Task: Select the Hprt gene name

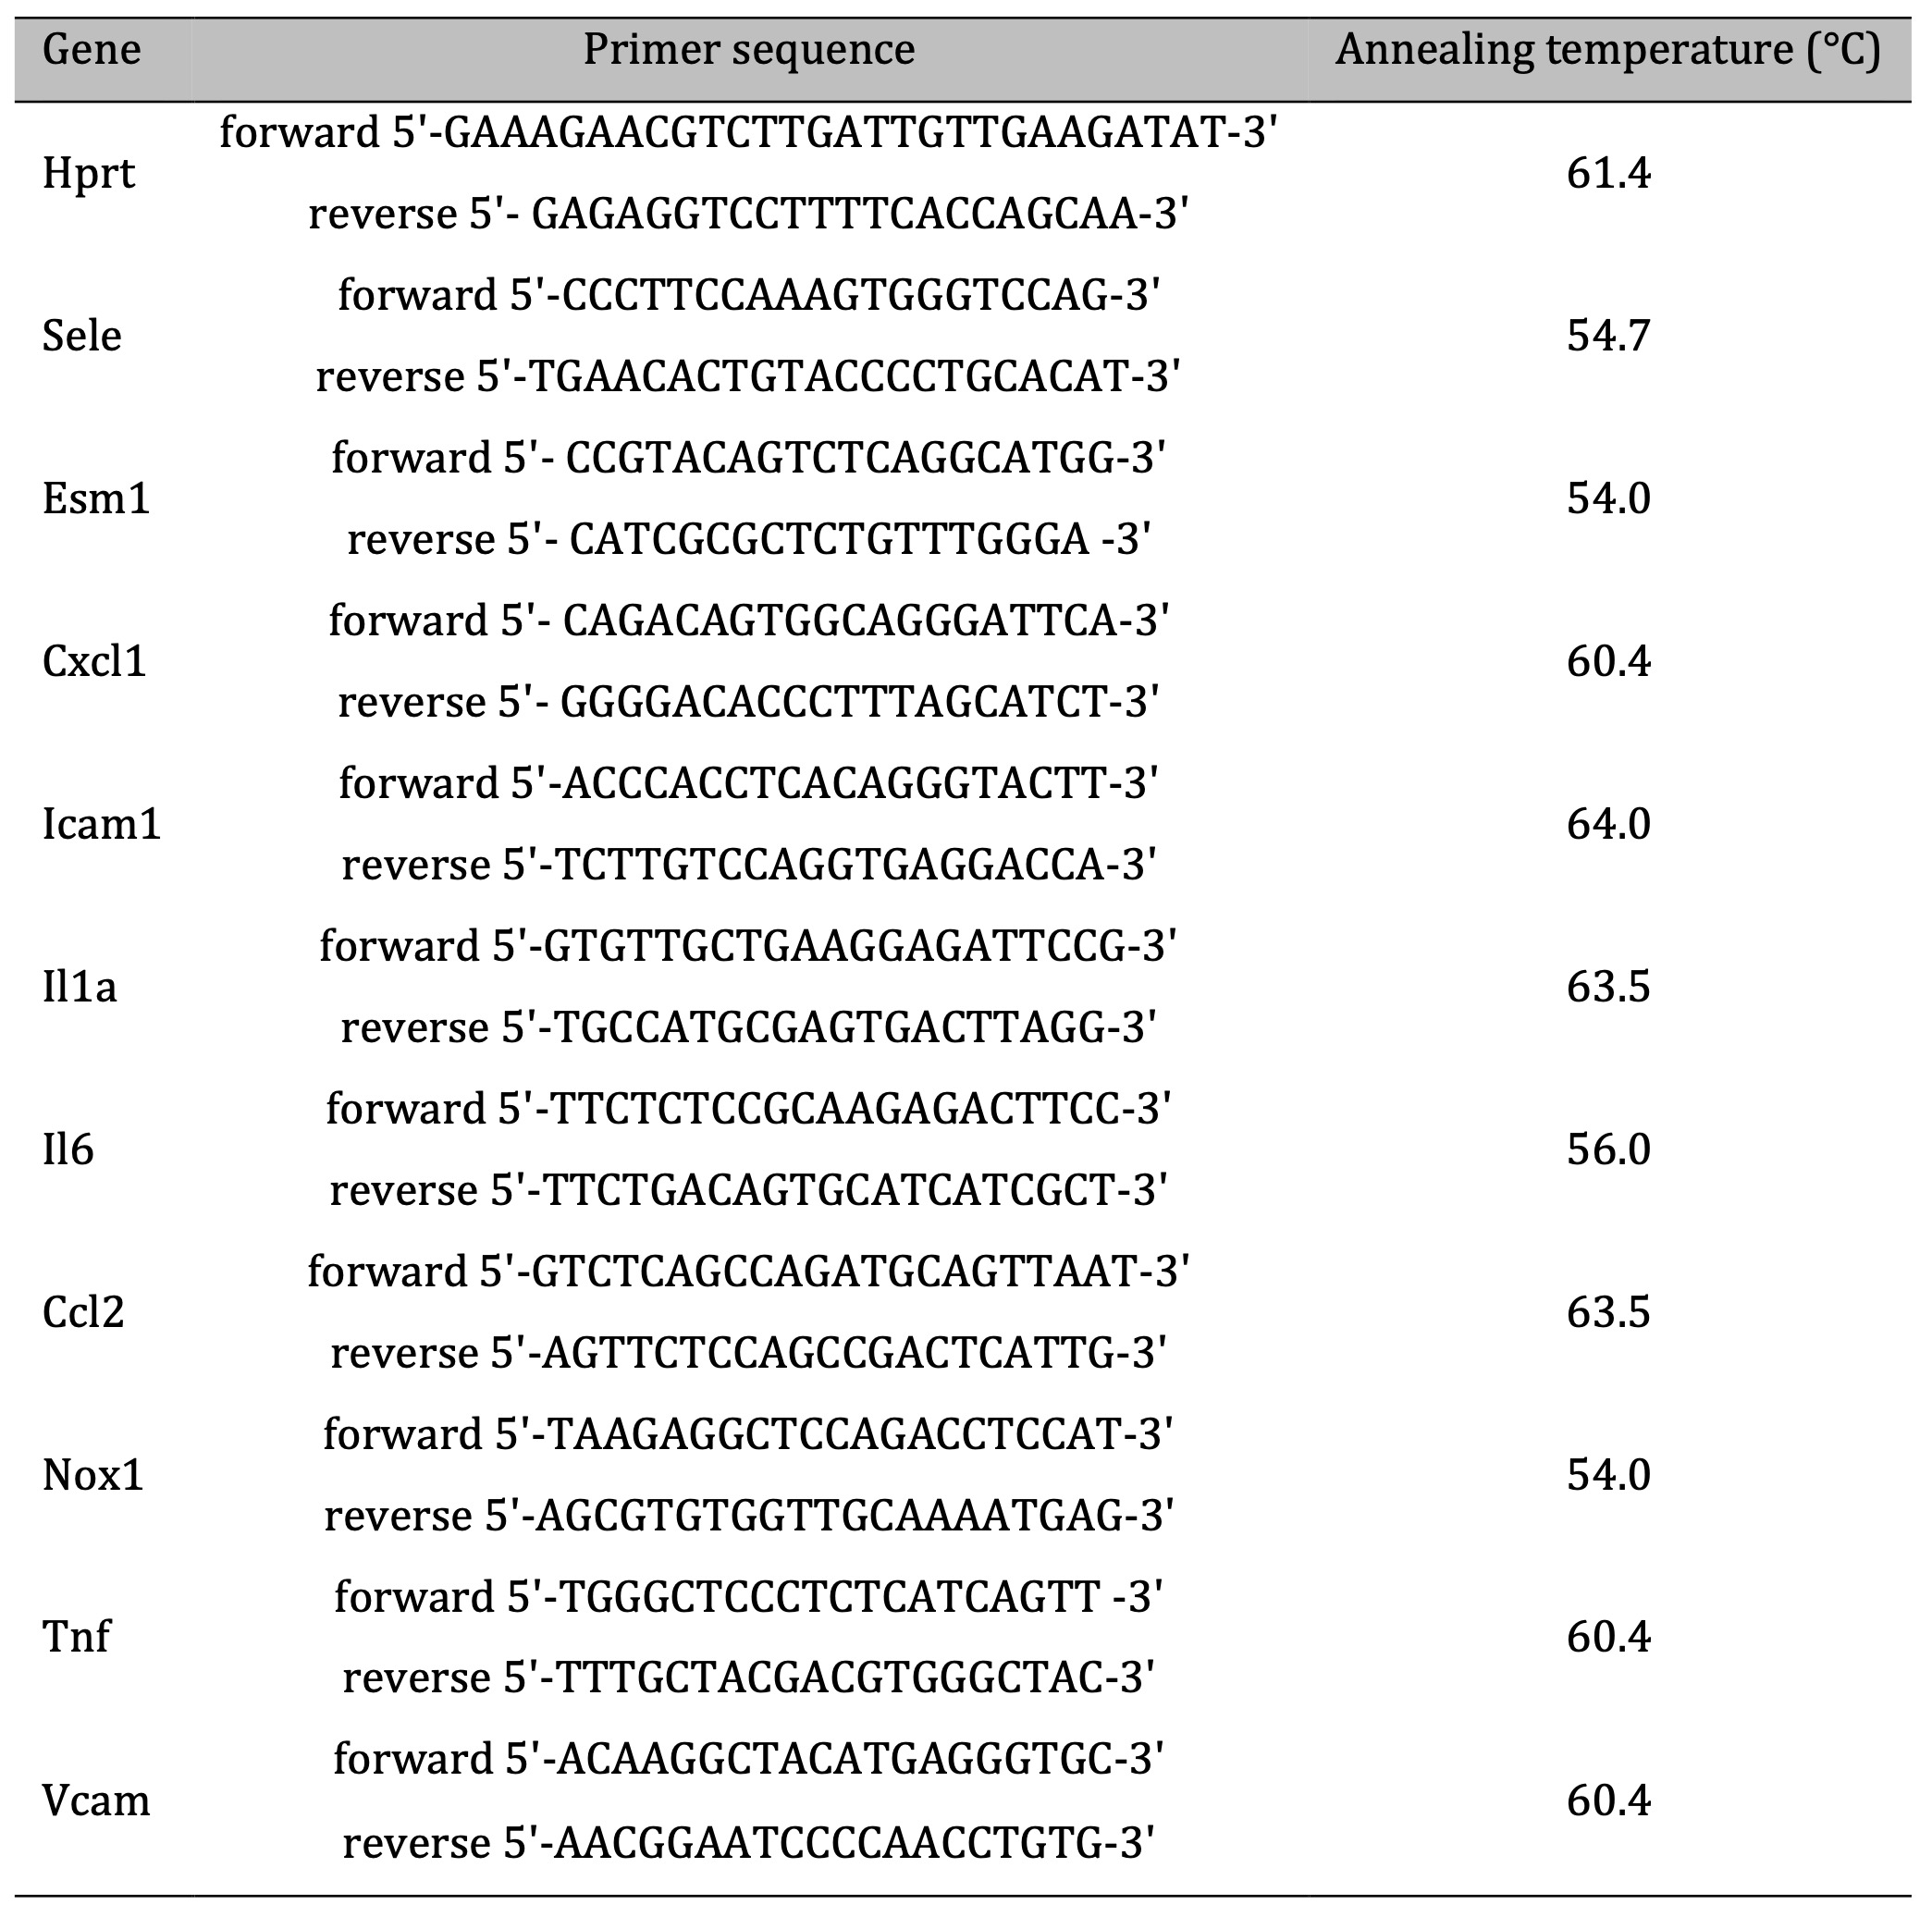Action: [x=88, y=175]
